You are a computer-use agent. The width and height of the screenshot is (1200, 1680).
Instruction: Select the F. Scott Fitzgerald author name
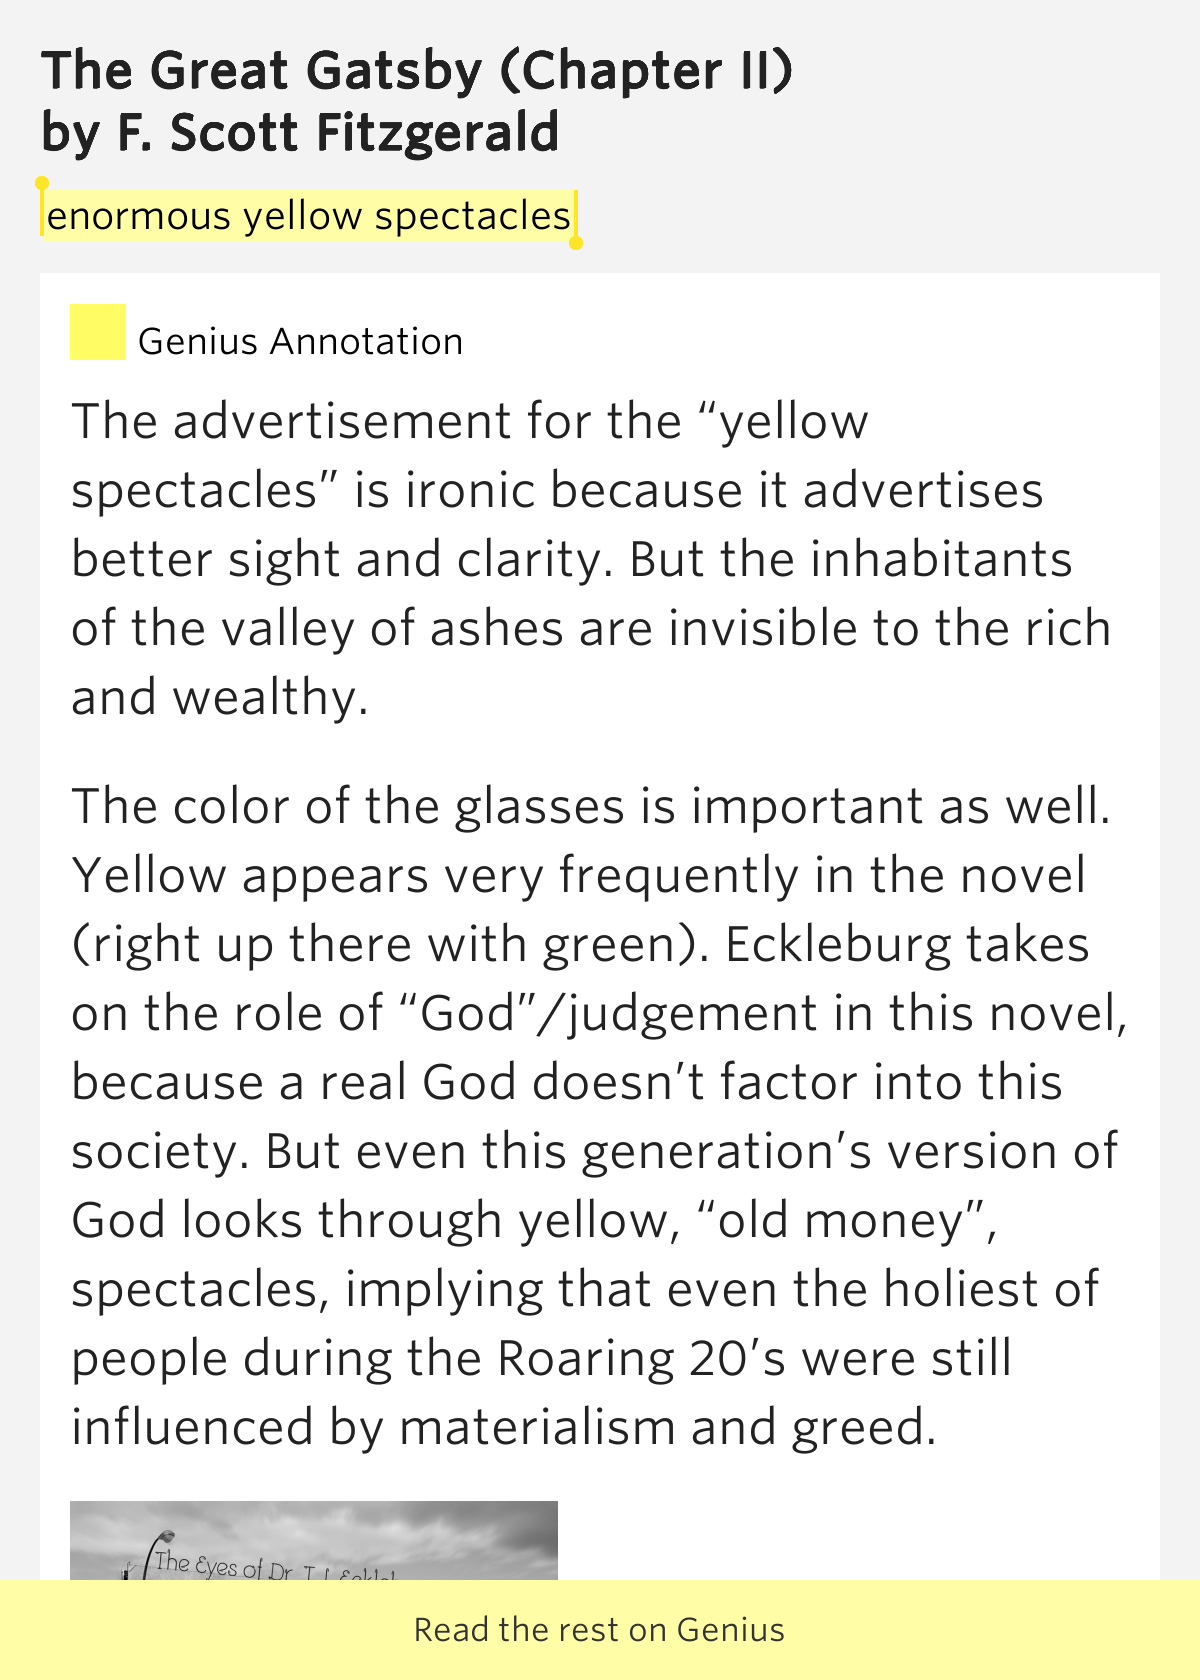(x=338, y=133)
